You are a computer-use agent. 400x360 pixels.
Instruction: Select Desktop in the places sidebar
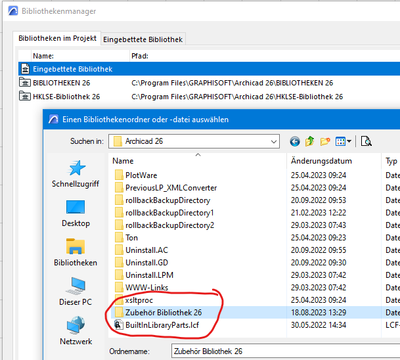point(76,213)
